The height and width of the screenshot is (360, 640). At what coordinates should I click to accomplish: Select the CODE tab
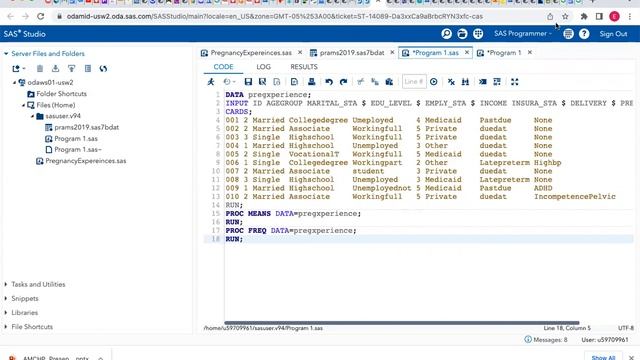pyautogui.click(x=223, y=67)
